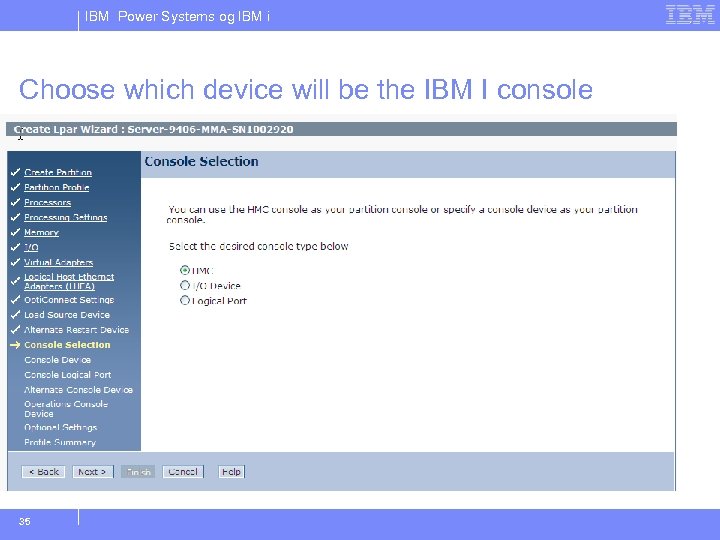Screen dimensions: 720x540
Task: Click the 'Select the desired console type below' text
Action: 259,246
